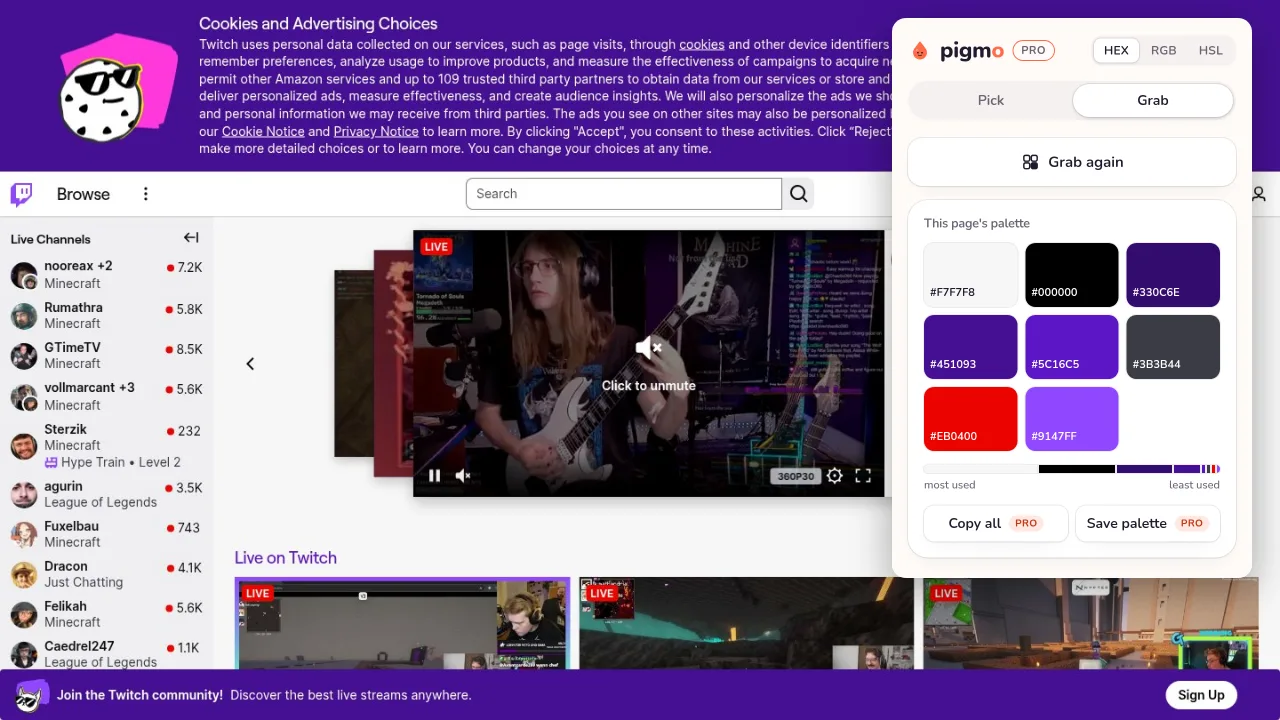Click the search magnifier button
Viewport: 1280px width, 720px height.
pyautogui.click(x=799, y=194)
